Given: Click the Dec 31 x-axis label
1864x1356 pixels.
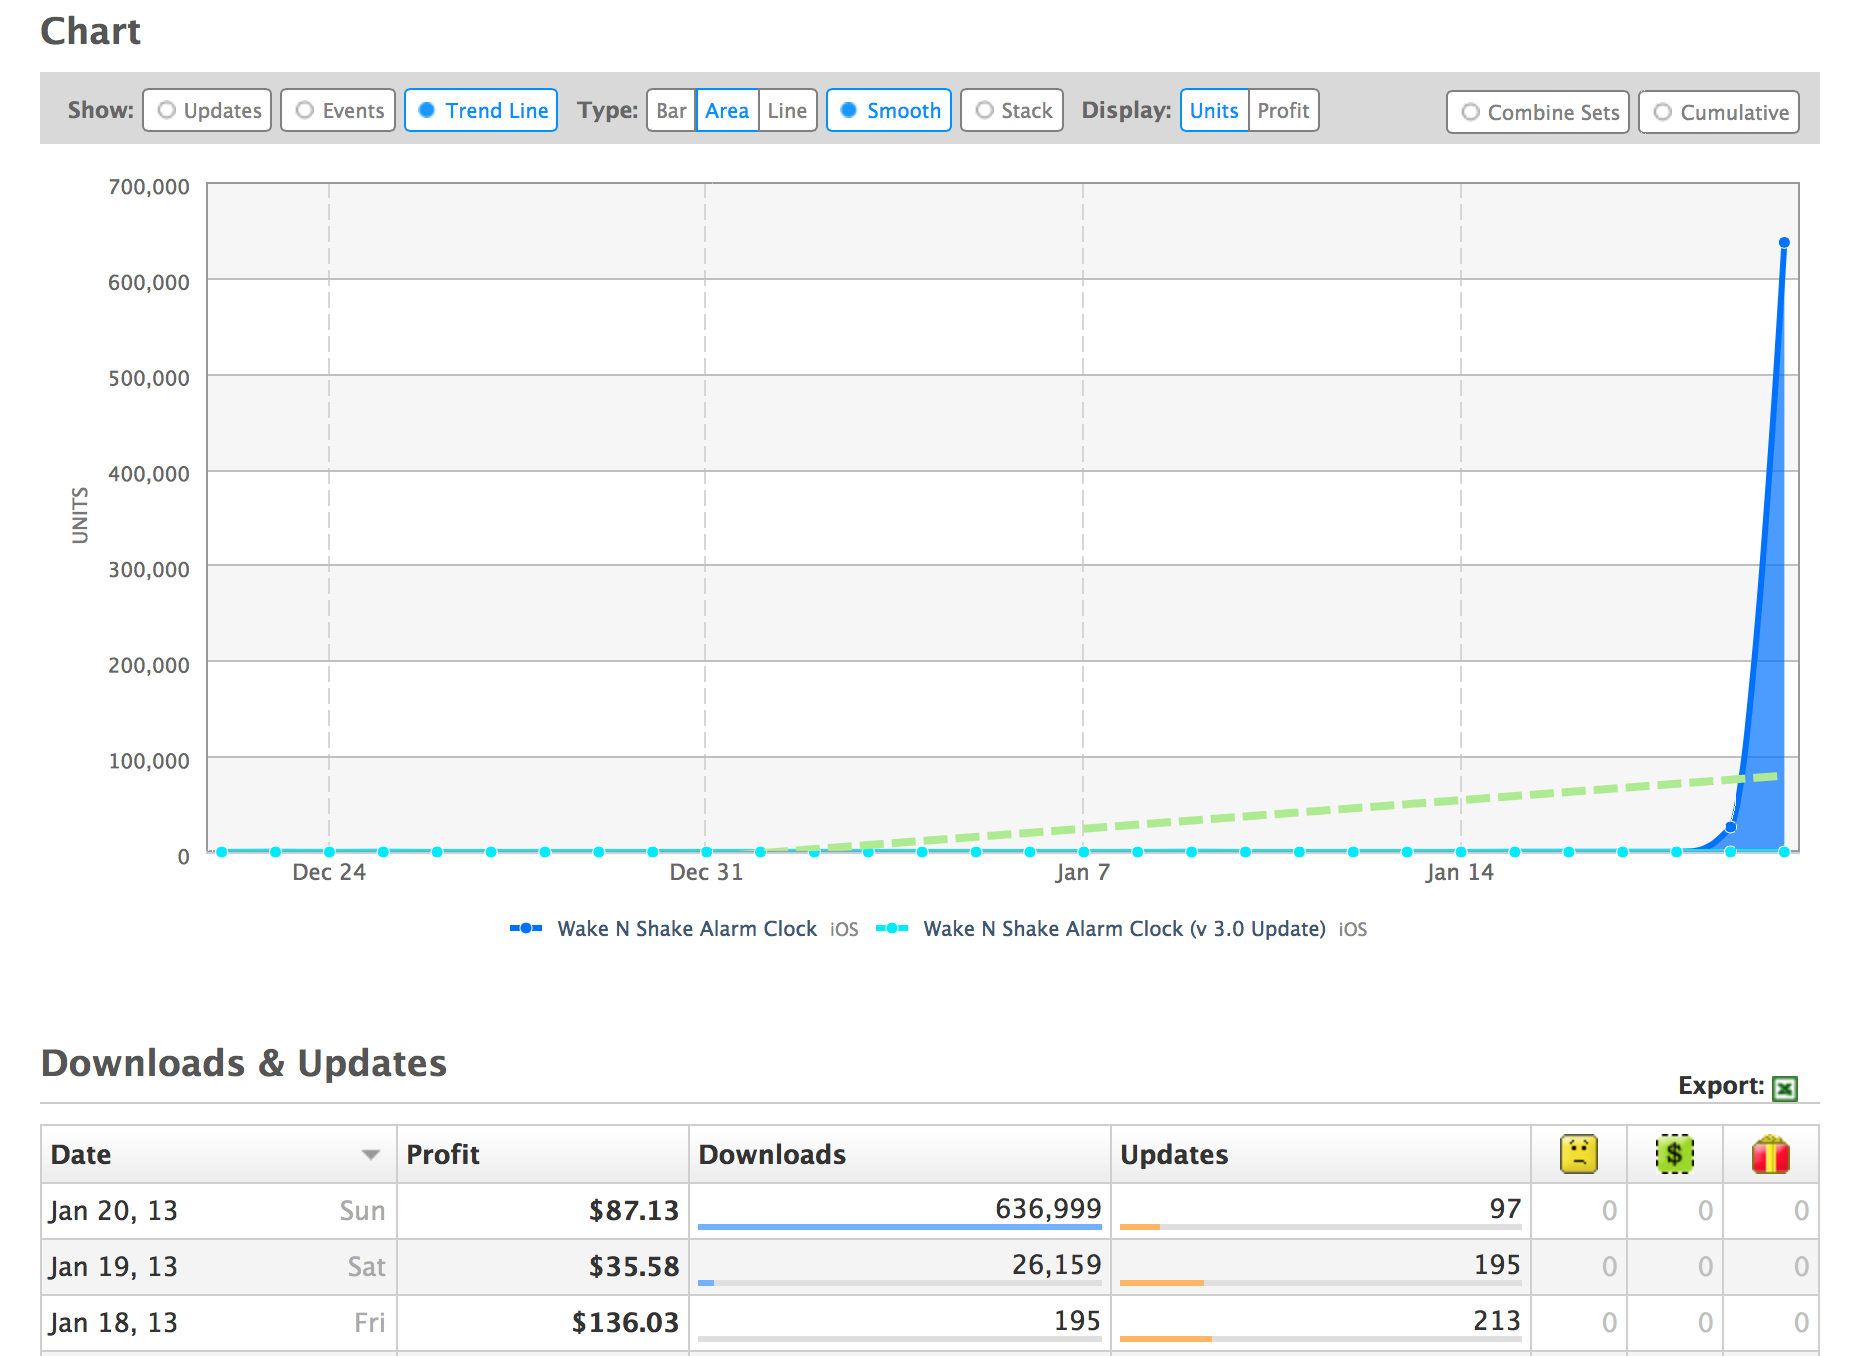Looking at the screenshot, I should [706, 873].
